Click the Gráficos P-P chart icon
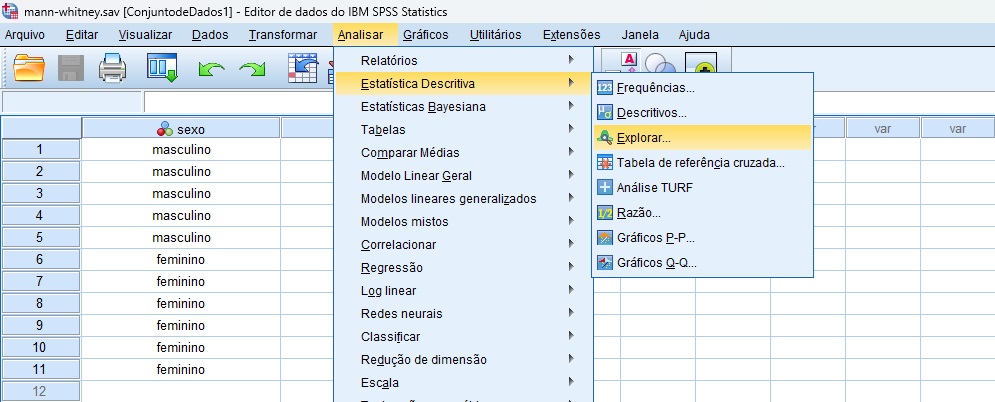Screen dimensions: 995x402 605,238
